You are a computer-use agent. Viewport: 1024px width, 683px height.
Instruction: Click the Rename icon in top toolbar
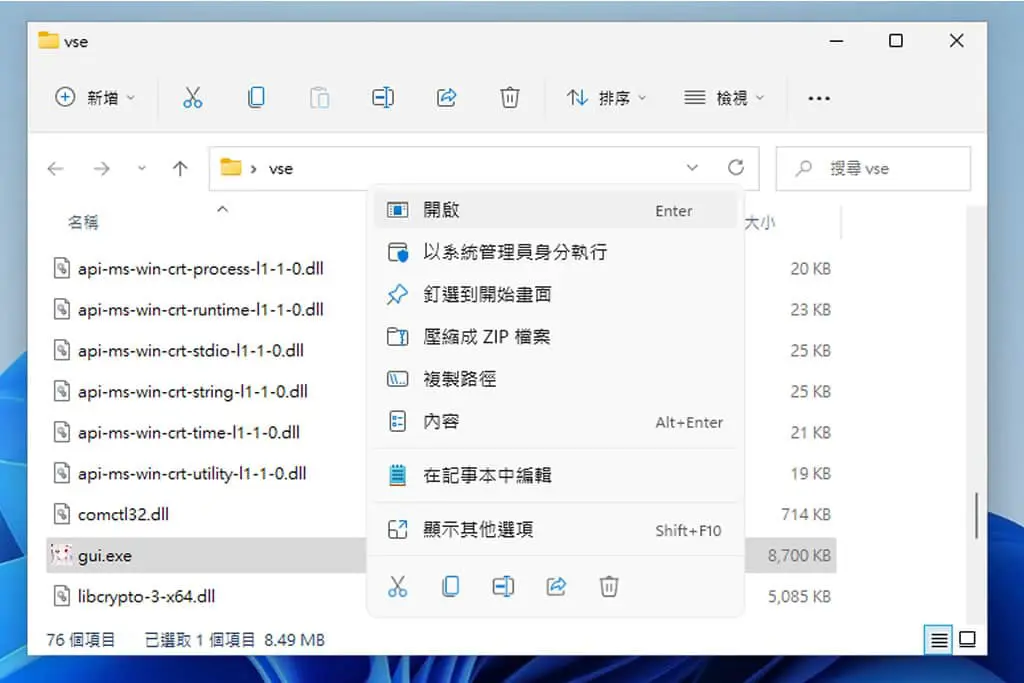click(x=383, y=98)
